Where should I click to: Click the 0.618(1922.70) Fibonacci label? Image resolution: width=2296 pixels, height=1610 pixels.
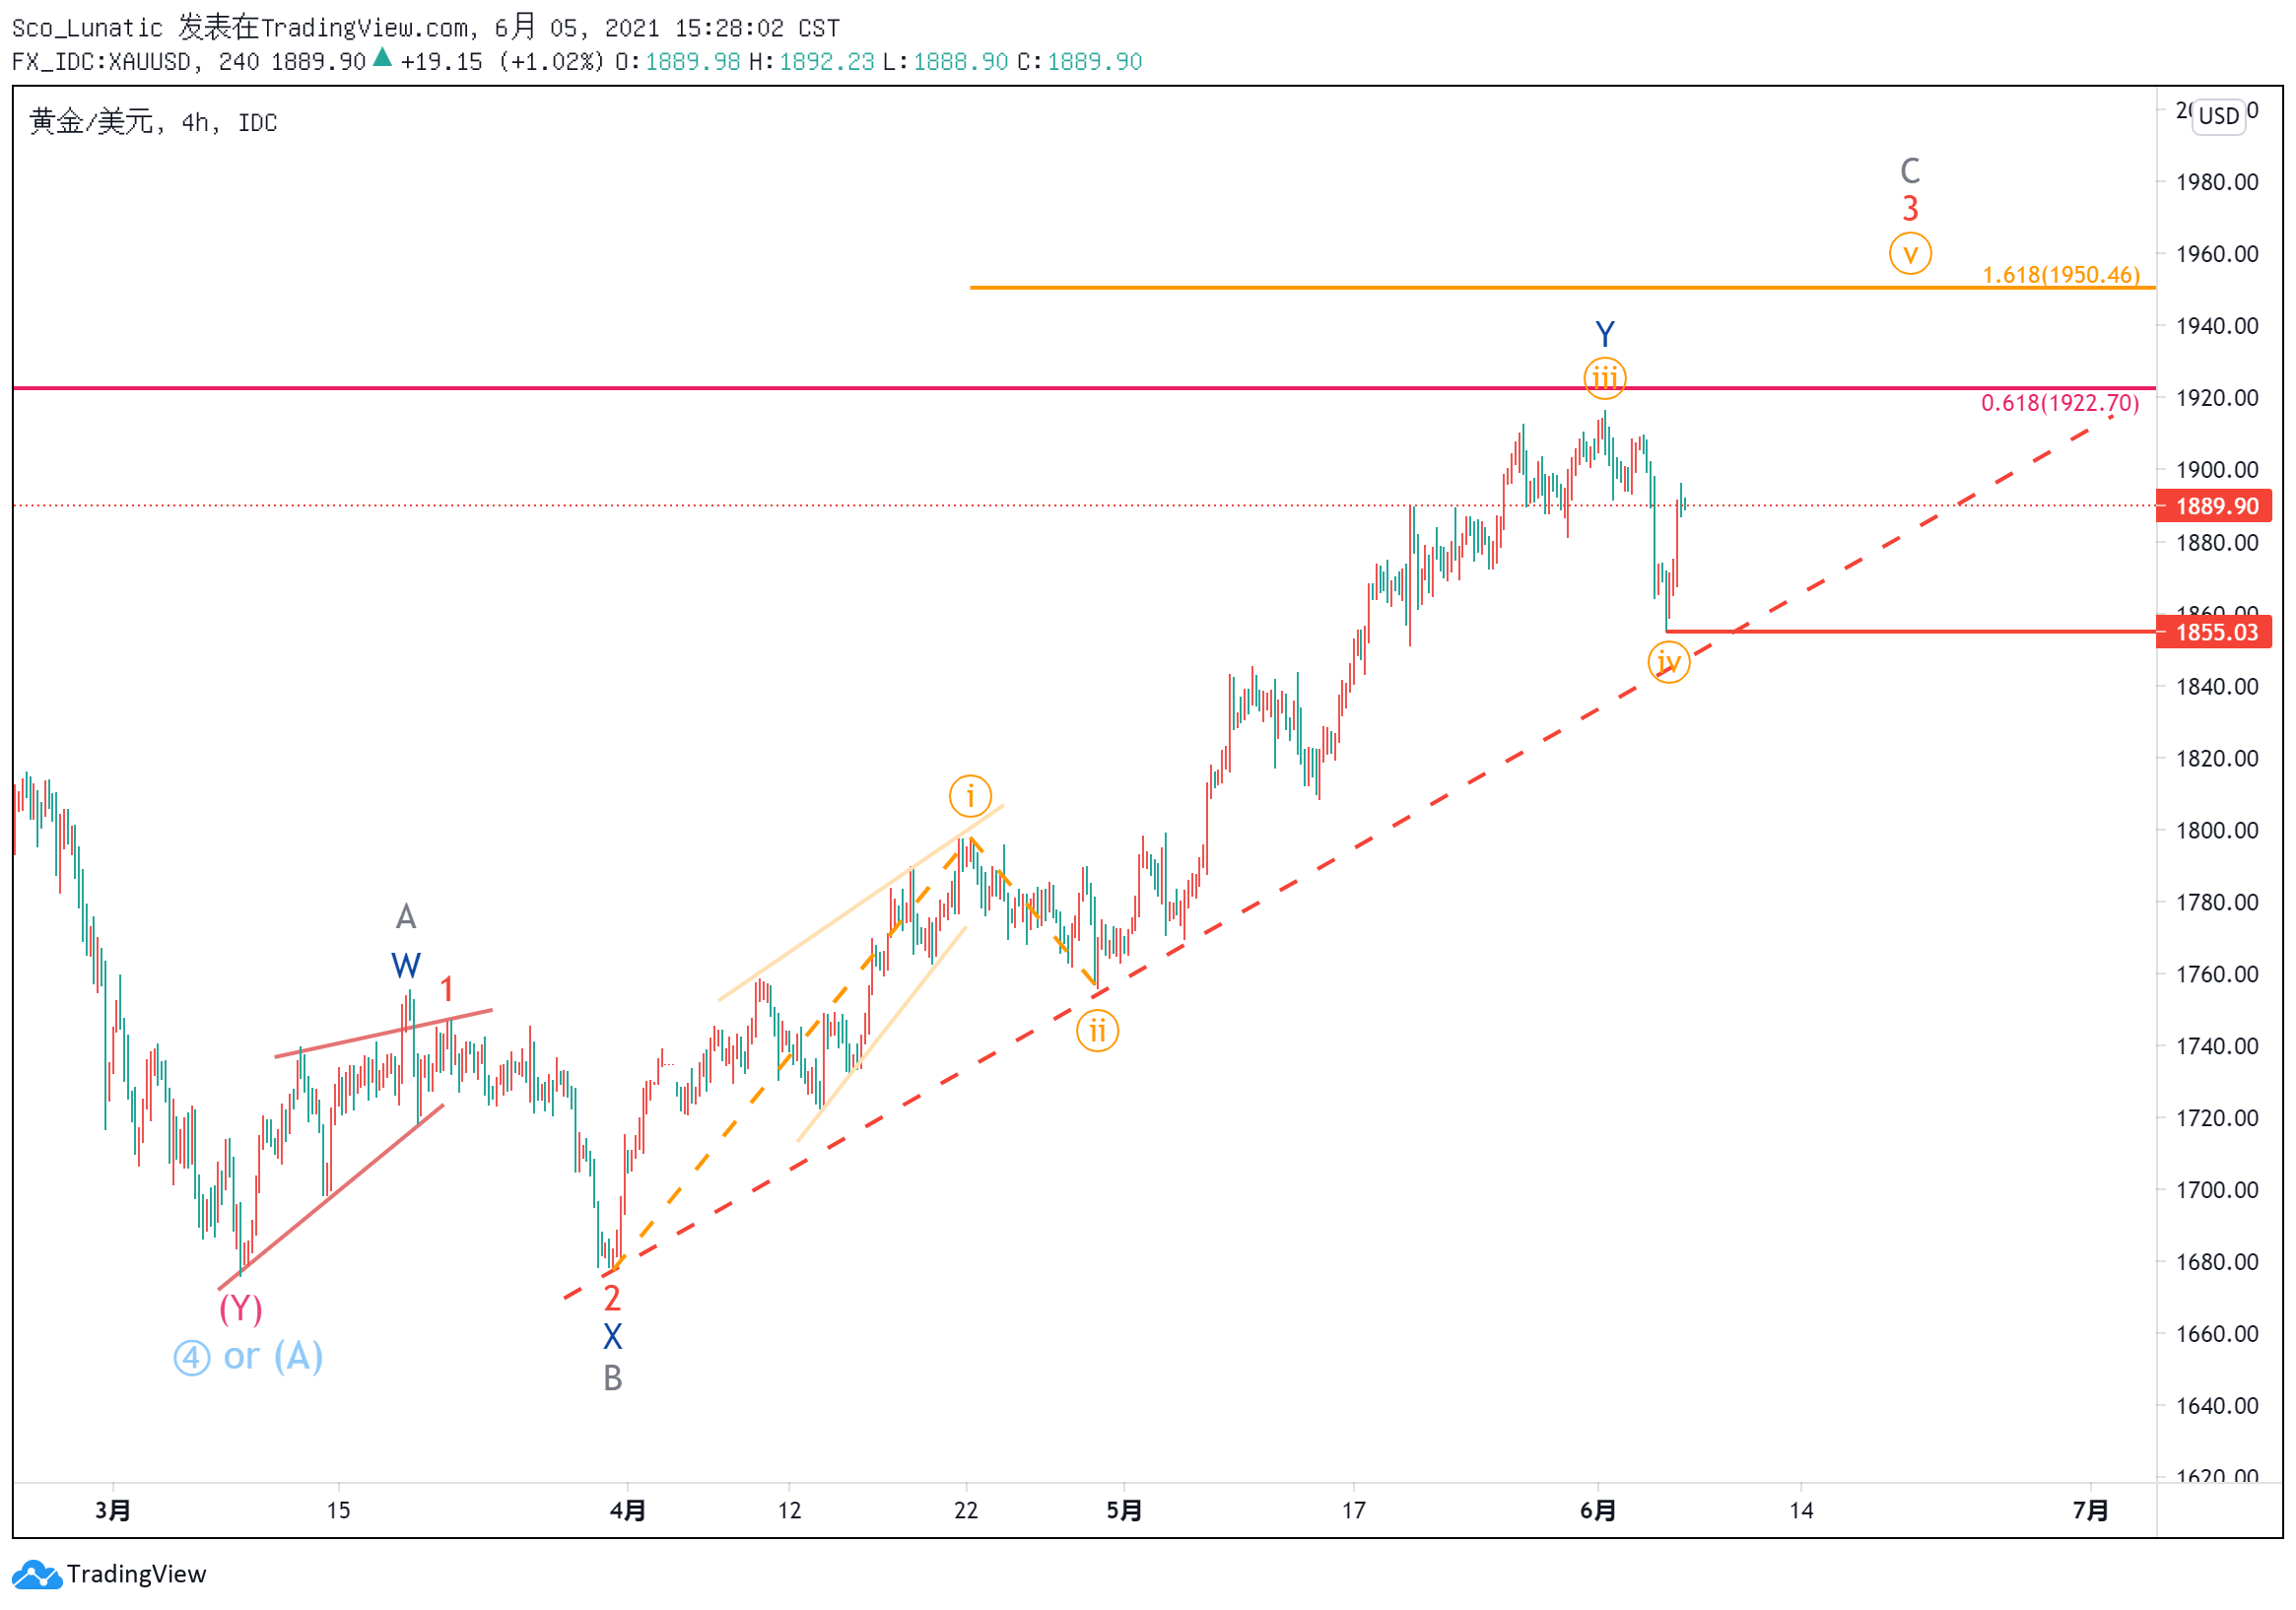click(2060, 403)
